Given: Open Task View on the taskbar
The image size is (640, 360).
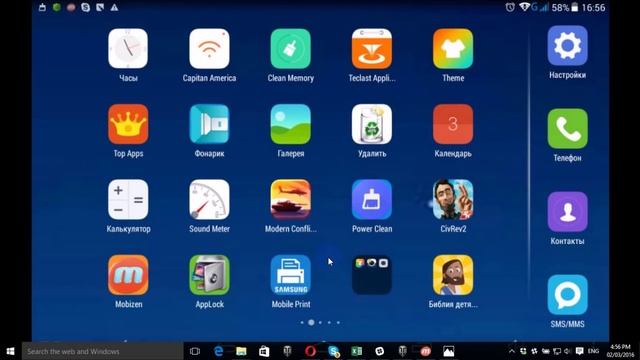Looking at the screenshot, I should tap(195, 351).
